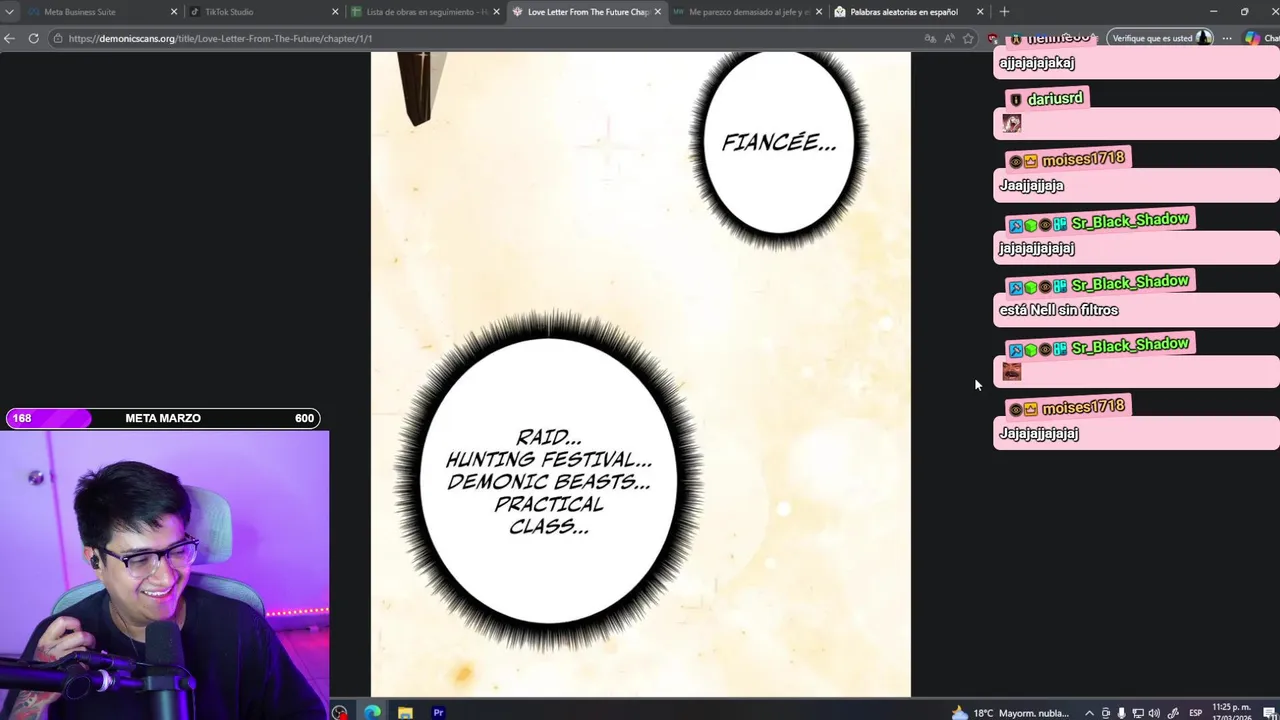Click dariusrd's chat username
Image resolution: width=1280 pixels, height=720 pixels.
click(x=1055, y=99)
